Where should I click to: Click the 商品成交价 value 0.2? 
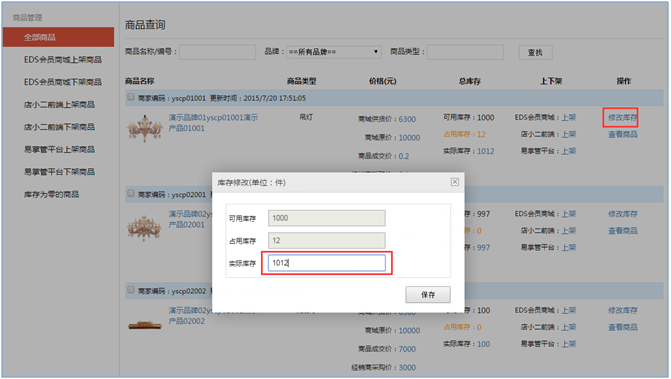pos(404,156)
